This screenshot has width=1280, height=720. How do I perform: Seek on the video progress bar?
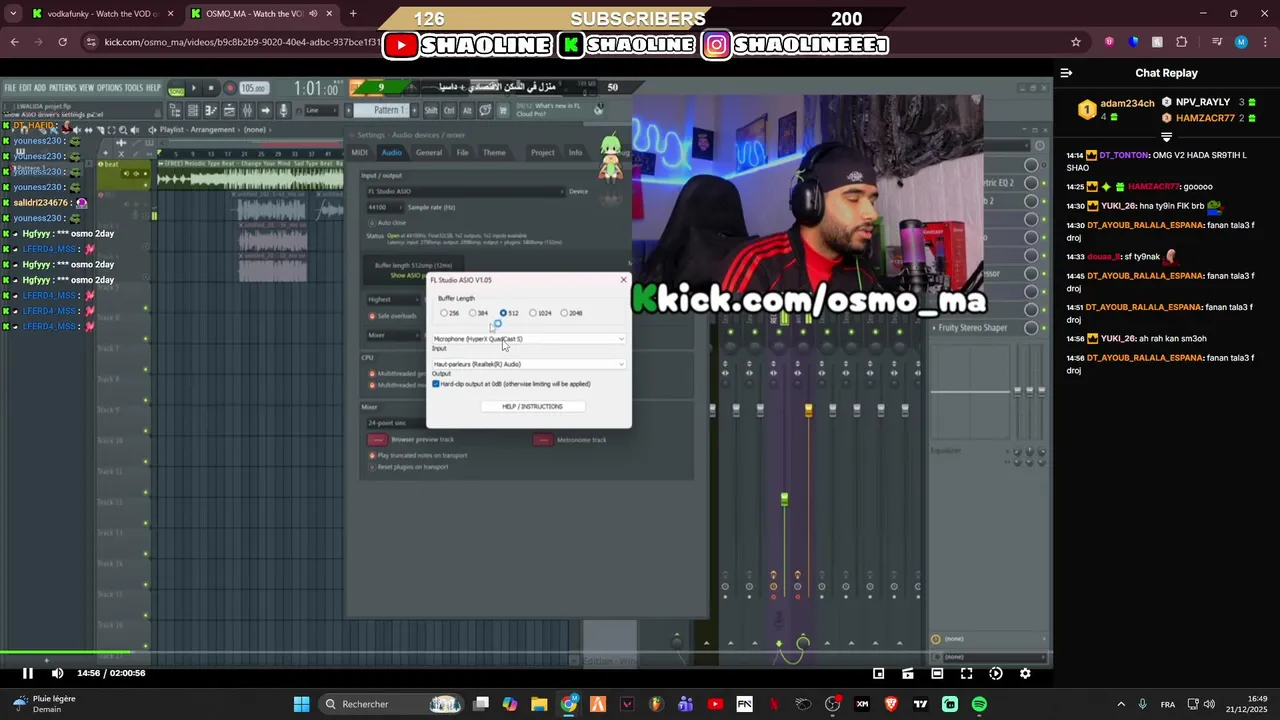525,654
